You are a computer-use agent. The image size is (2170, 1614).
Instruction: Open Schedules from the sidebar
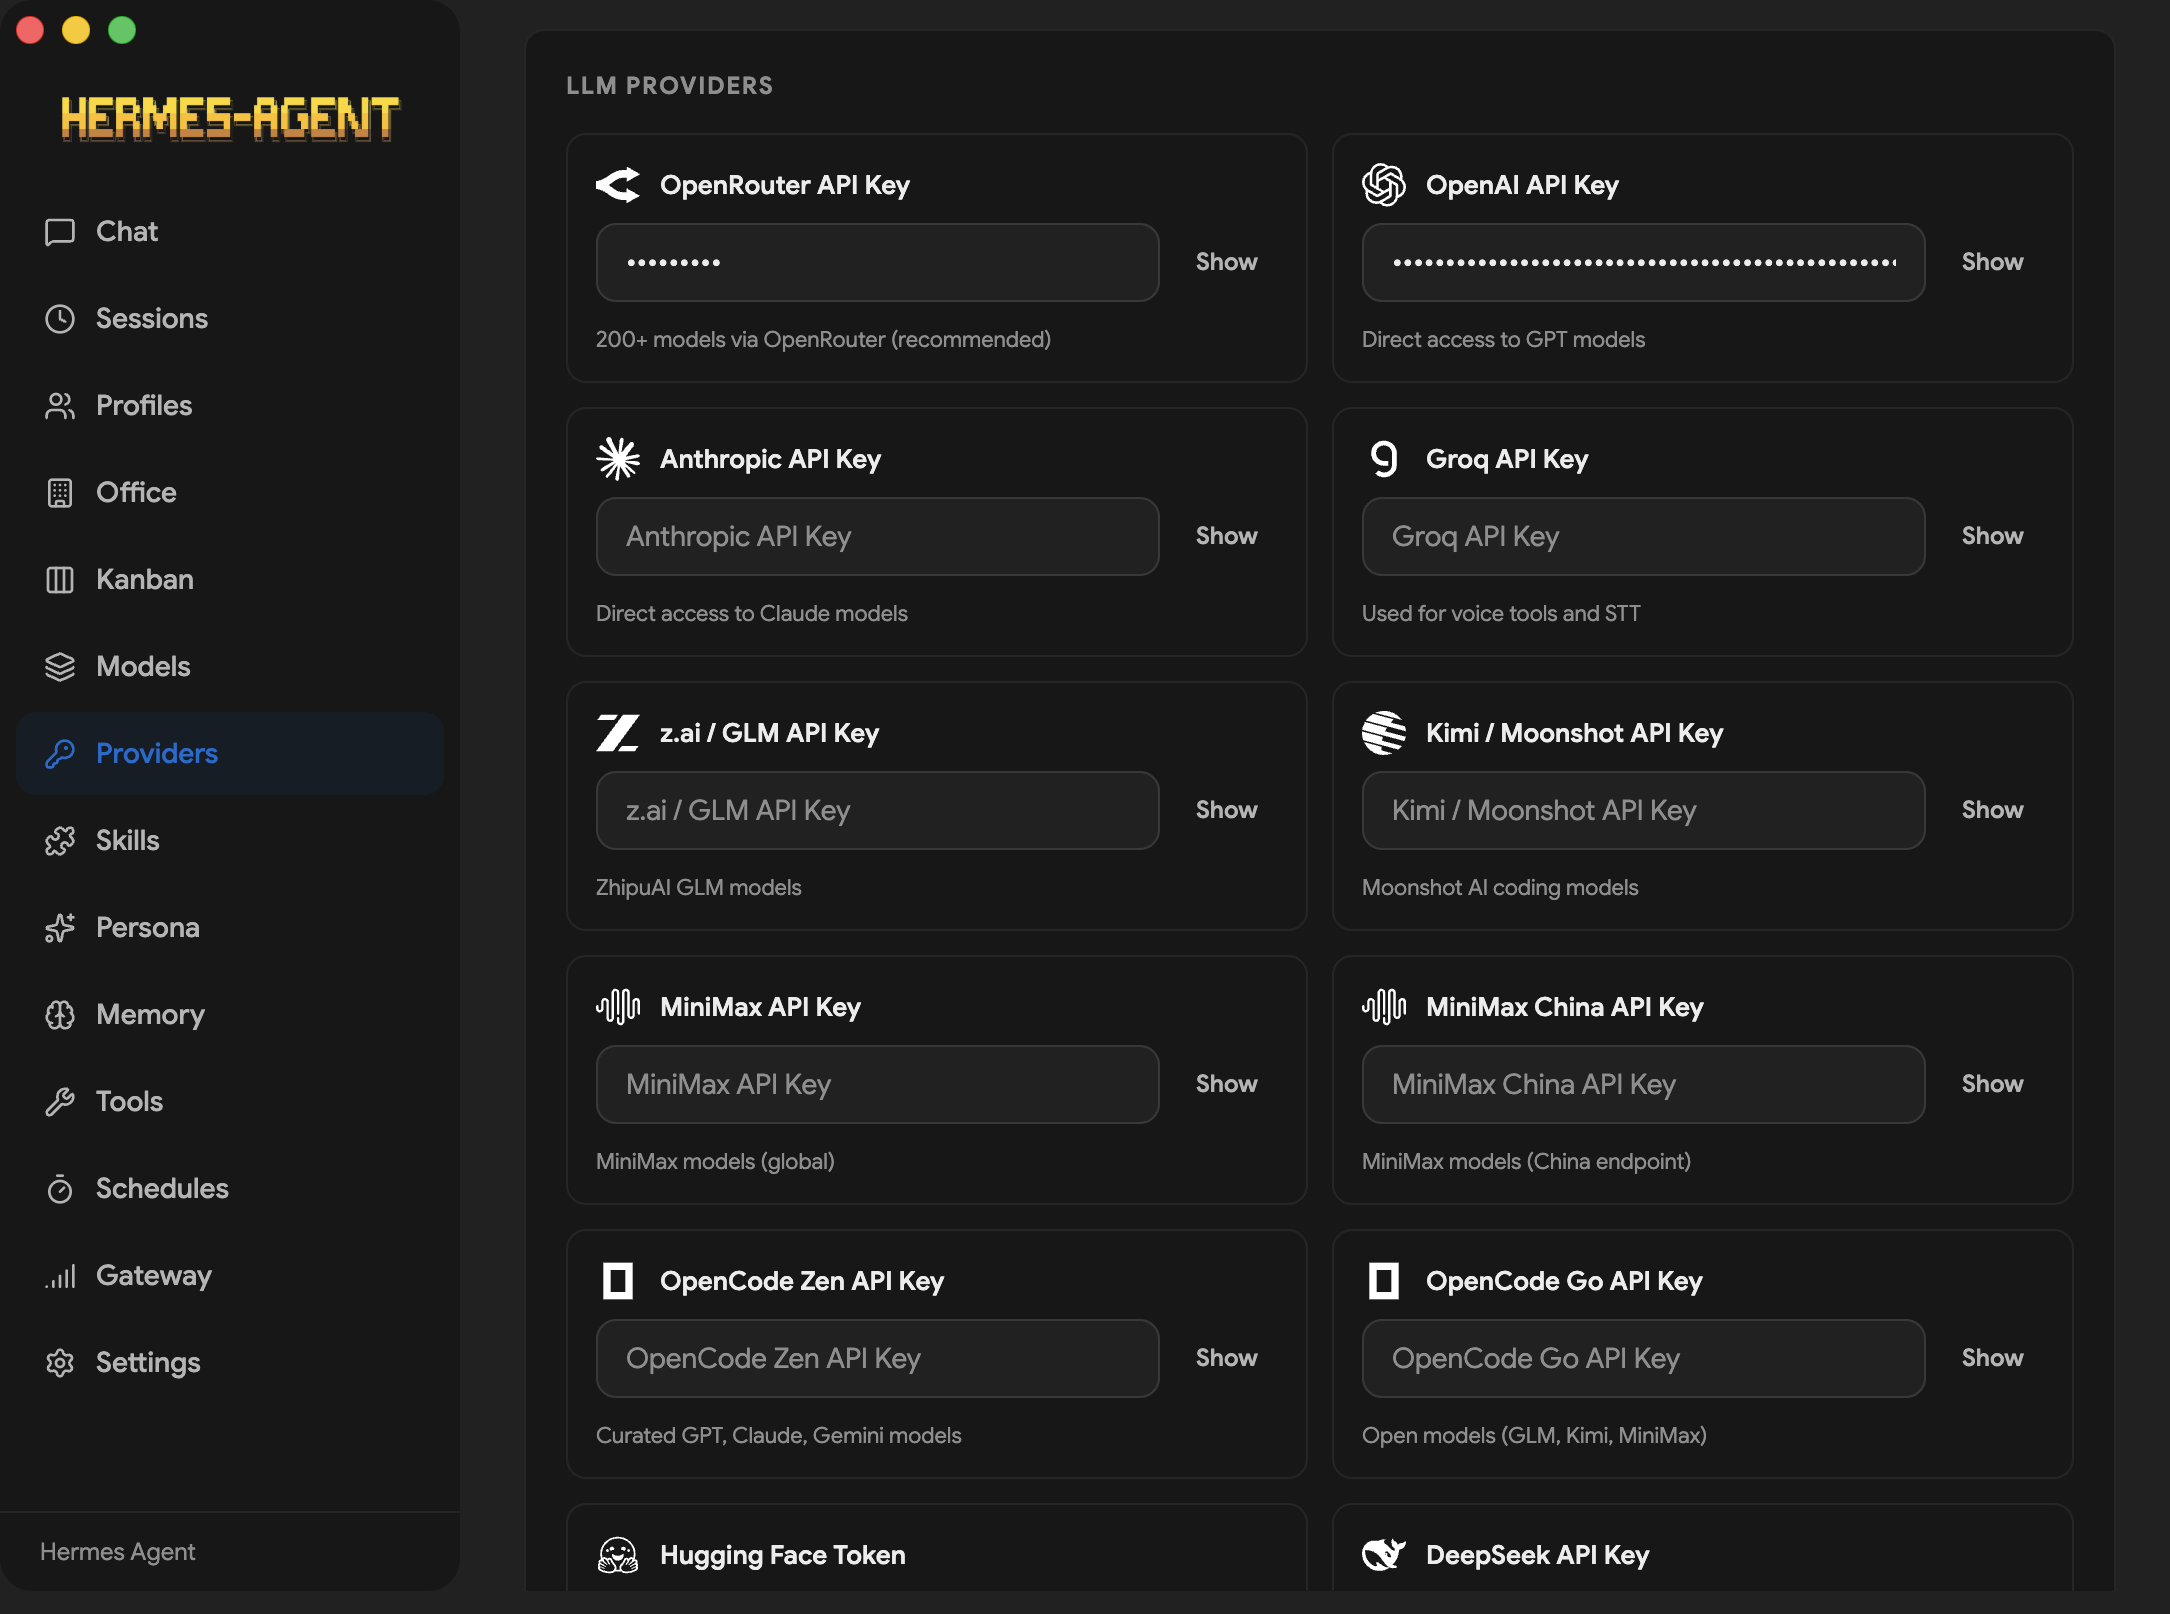[230, 1189]
